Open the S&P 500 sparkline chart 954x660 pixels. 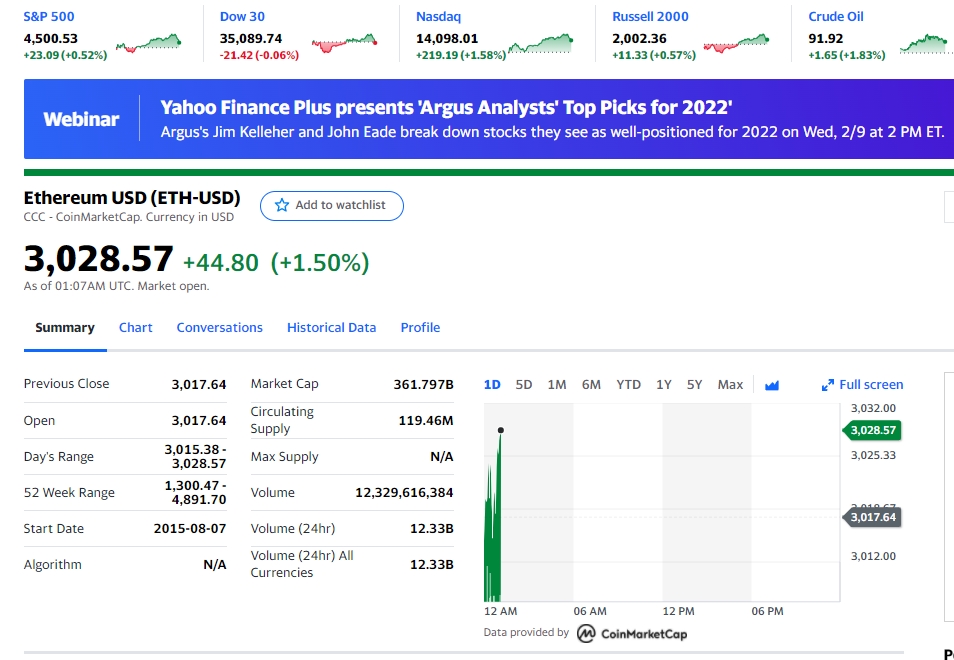tap(148, 44)
